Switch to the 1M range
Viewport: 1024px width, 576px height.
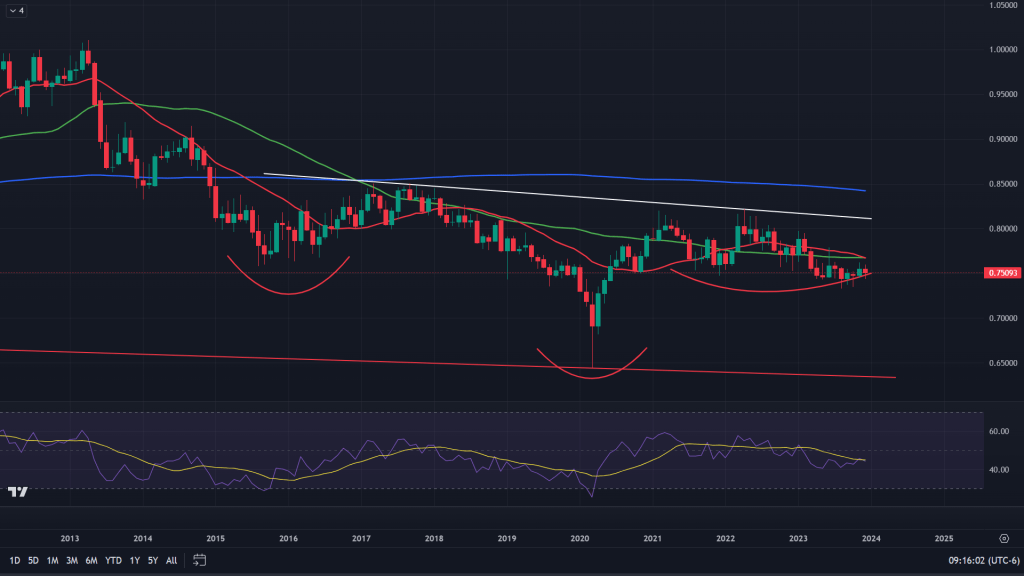click(x=53, y=560)
